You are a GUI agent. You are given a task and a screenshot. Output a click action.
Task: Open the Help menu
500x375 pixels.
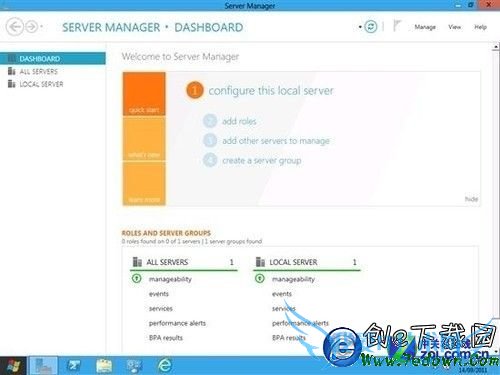(480, 27)
